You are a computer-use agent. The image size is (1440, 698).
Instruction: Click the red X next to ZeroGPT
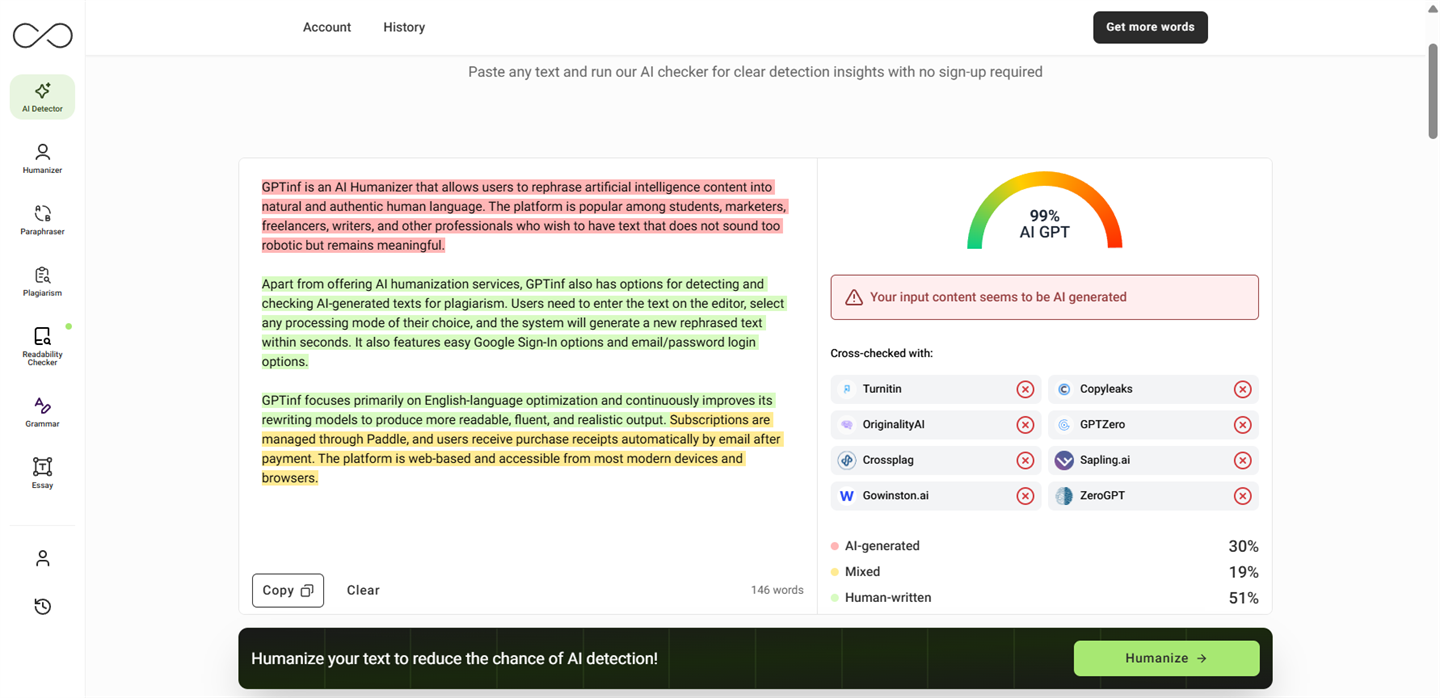[x=1242, y=496]
